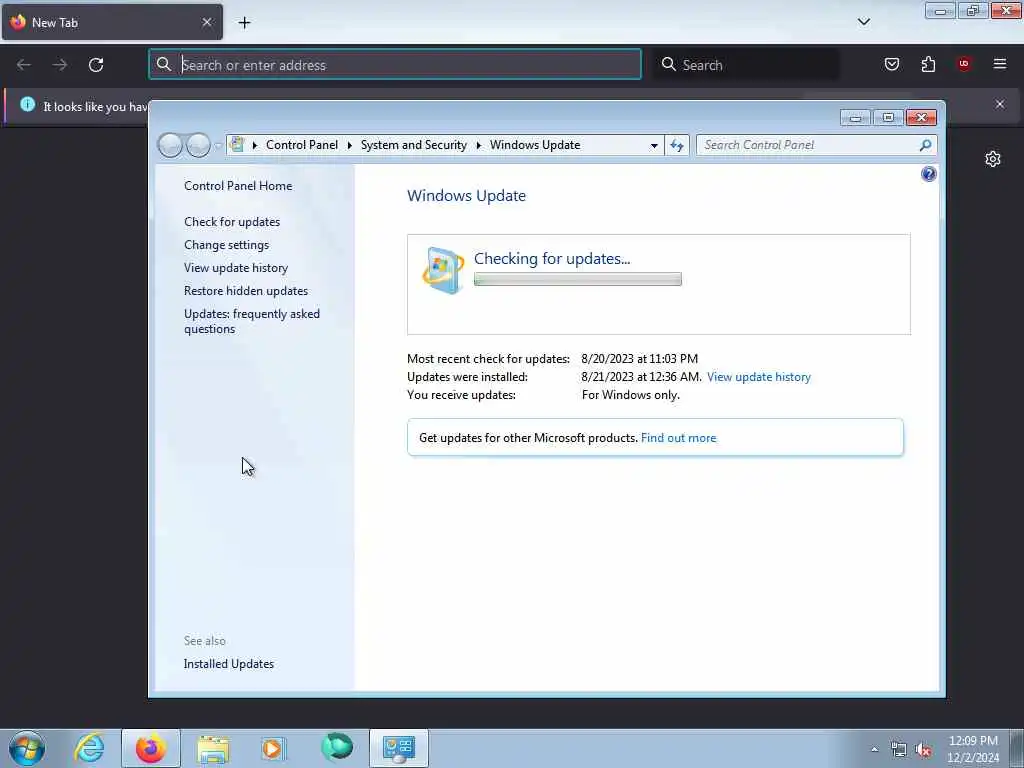This screenshot has width=1024, height=768.
Task: Open Pocket save icon in Firefox
Action: (891, 64)
